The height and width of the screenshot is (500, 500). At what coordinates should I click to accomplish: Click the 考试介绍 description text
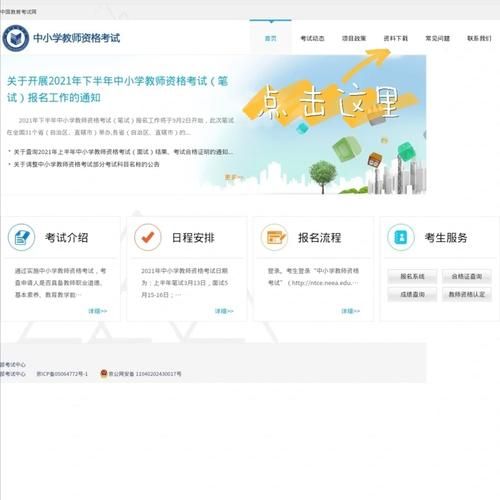(60, 283)
